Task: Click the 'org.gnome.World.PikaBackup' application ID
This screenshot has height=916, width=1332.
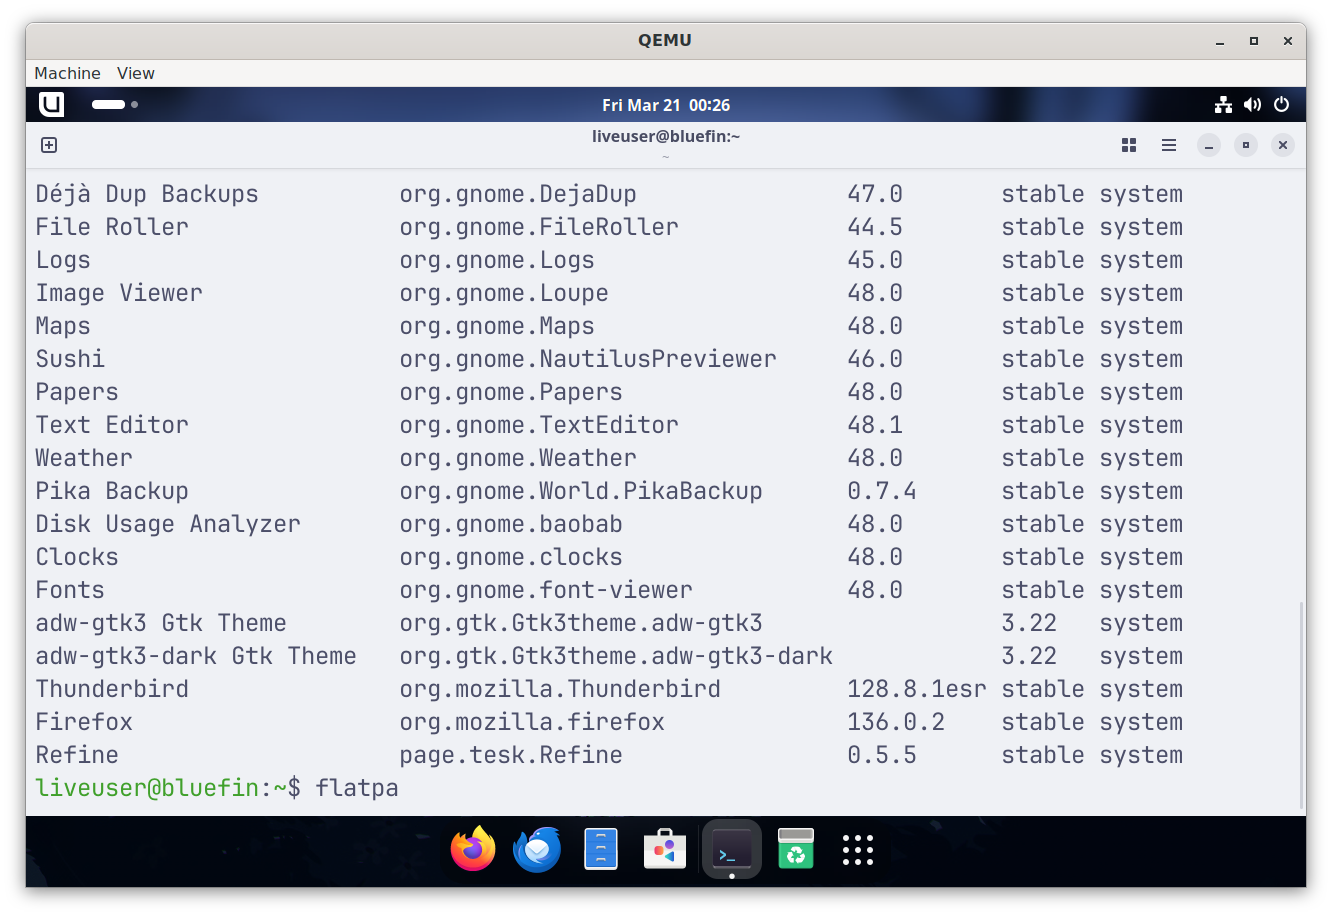Action: click(x=581, y=491)
